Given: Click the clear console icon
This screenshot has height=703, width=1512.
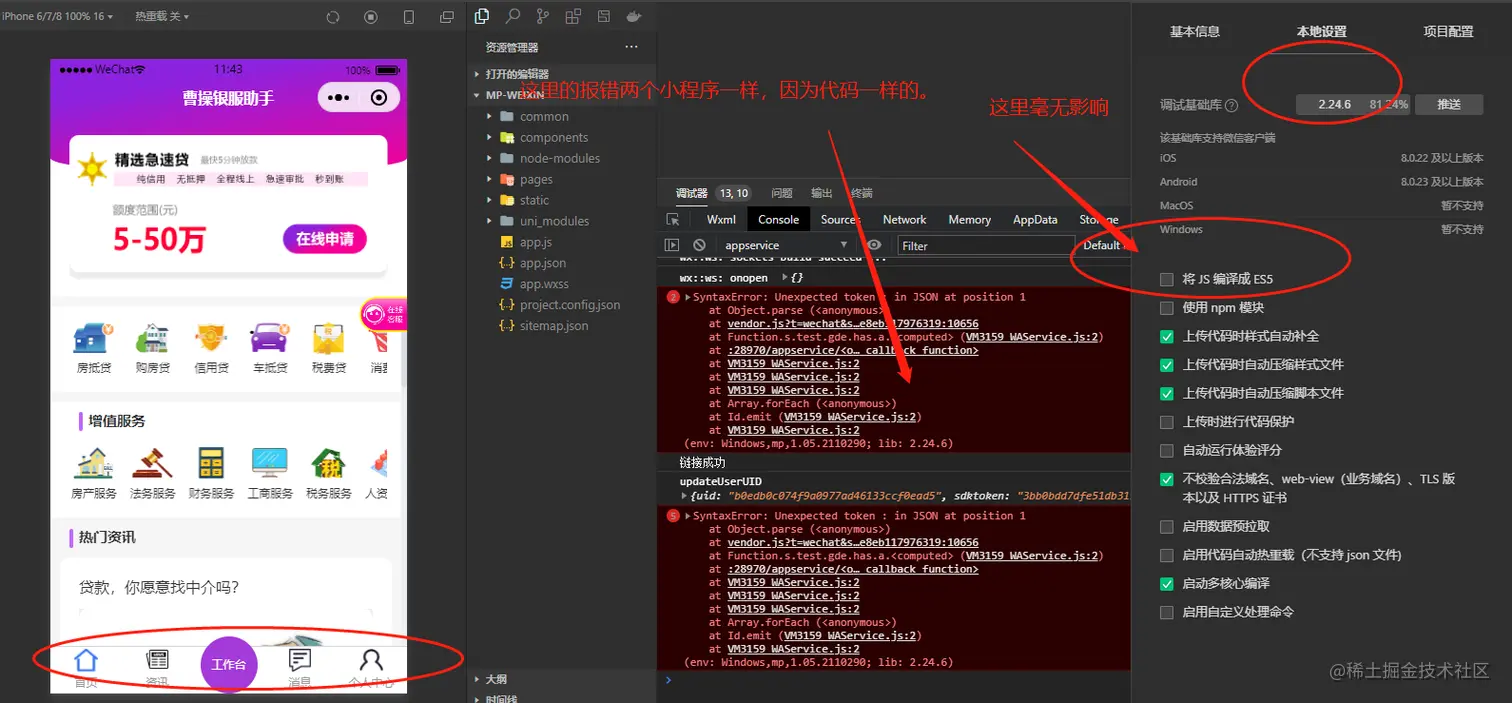Looking at the screenshot, I should [x=699, y=245].
